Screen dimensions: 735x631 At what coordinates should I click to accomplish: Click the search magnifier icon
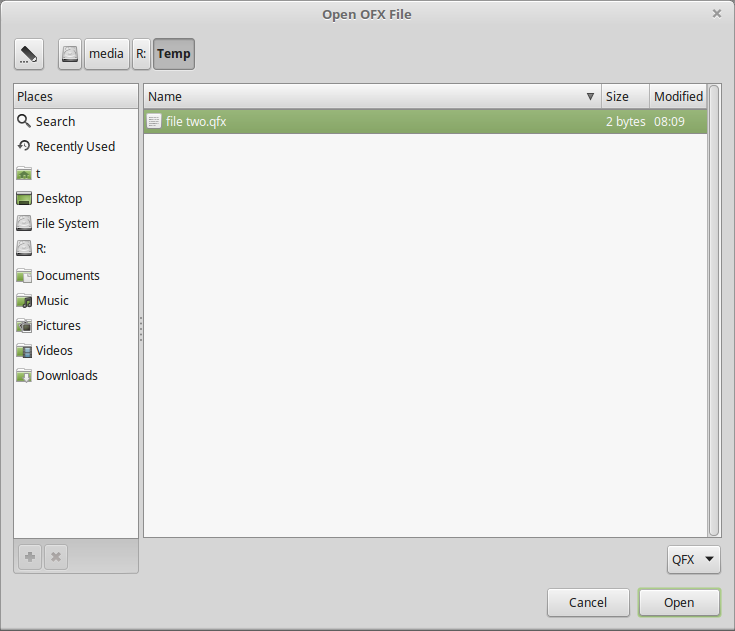[x=24, y=121]
